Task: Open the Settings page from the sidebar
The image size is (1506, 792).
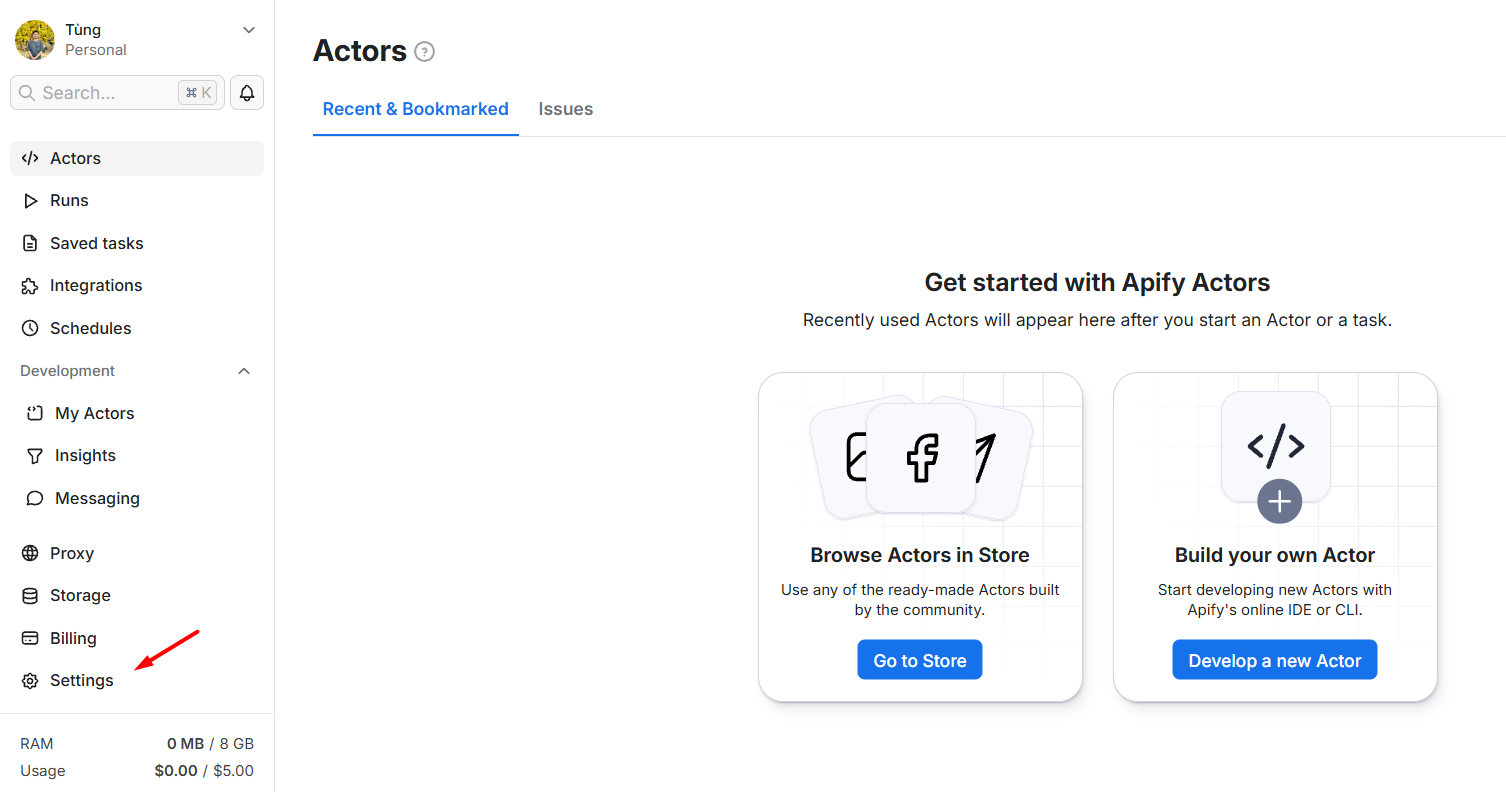Action: point(81,680)
